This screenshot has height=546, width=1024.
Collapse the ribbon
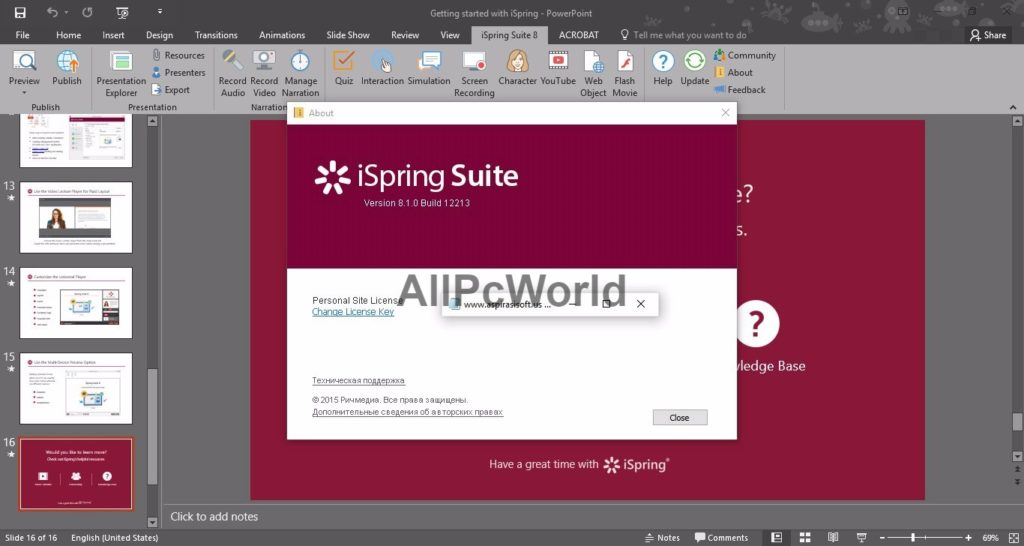(1014, 107)
